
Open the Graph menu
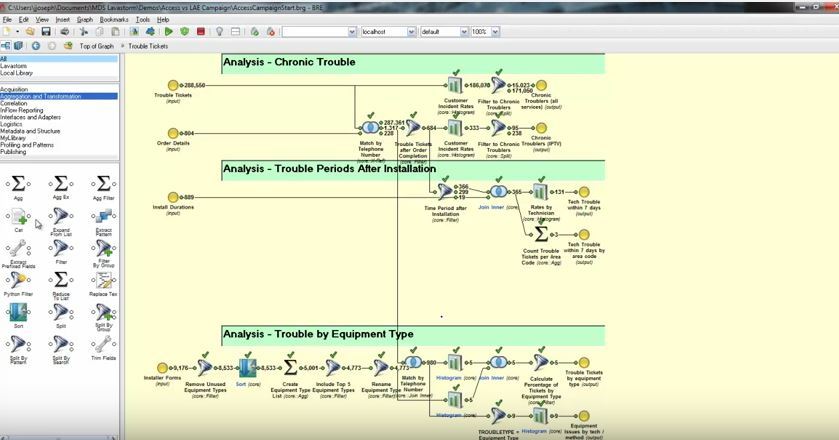85,19
